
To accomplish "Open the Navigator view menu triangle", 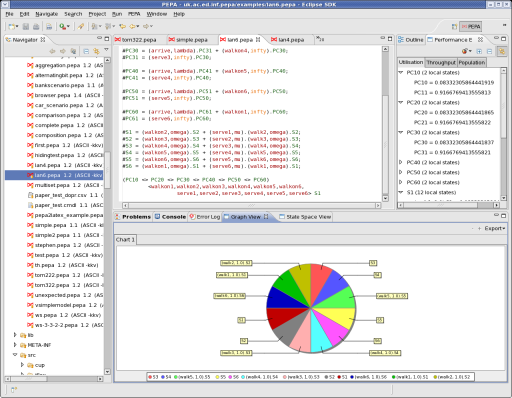I will pos(106,50).
